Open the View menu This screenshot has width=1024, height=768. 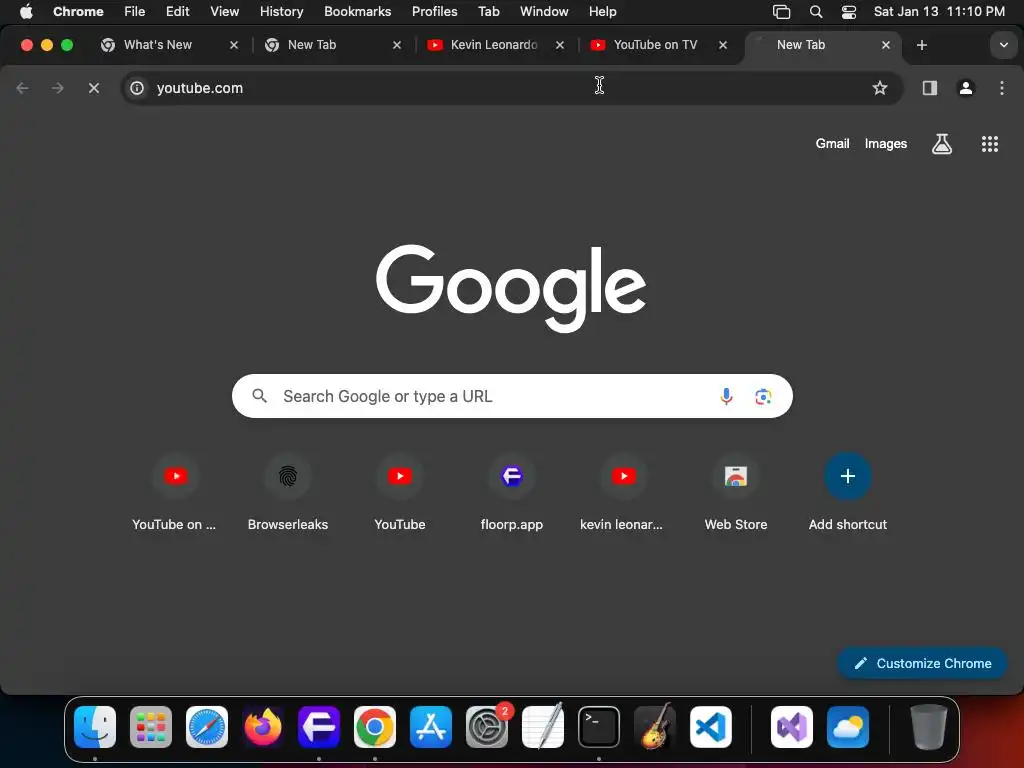click(x=224, y=11)
